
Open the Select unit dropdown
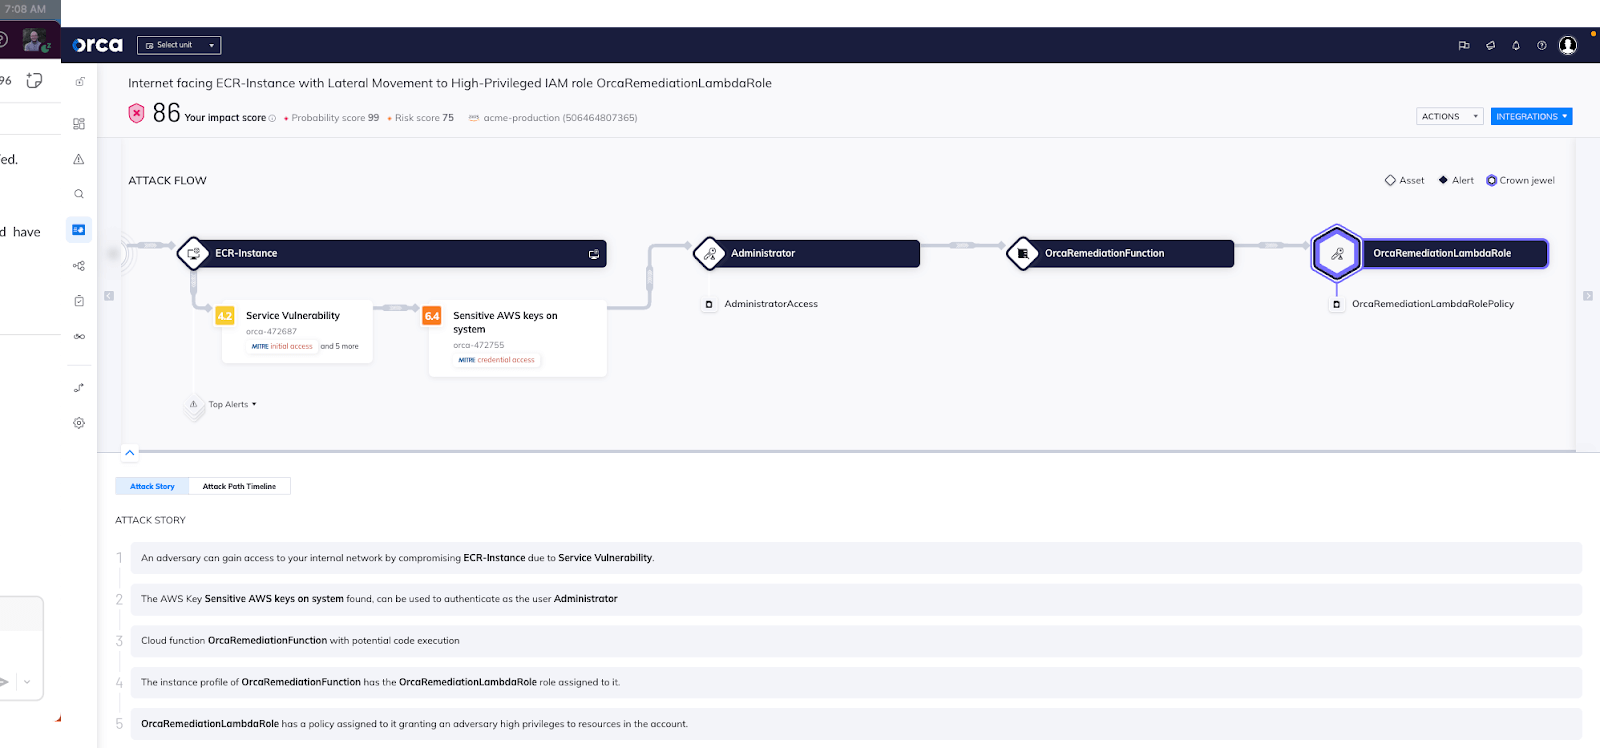tap(179, 45)
